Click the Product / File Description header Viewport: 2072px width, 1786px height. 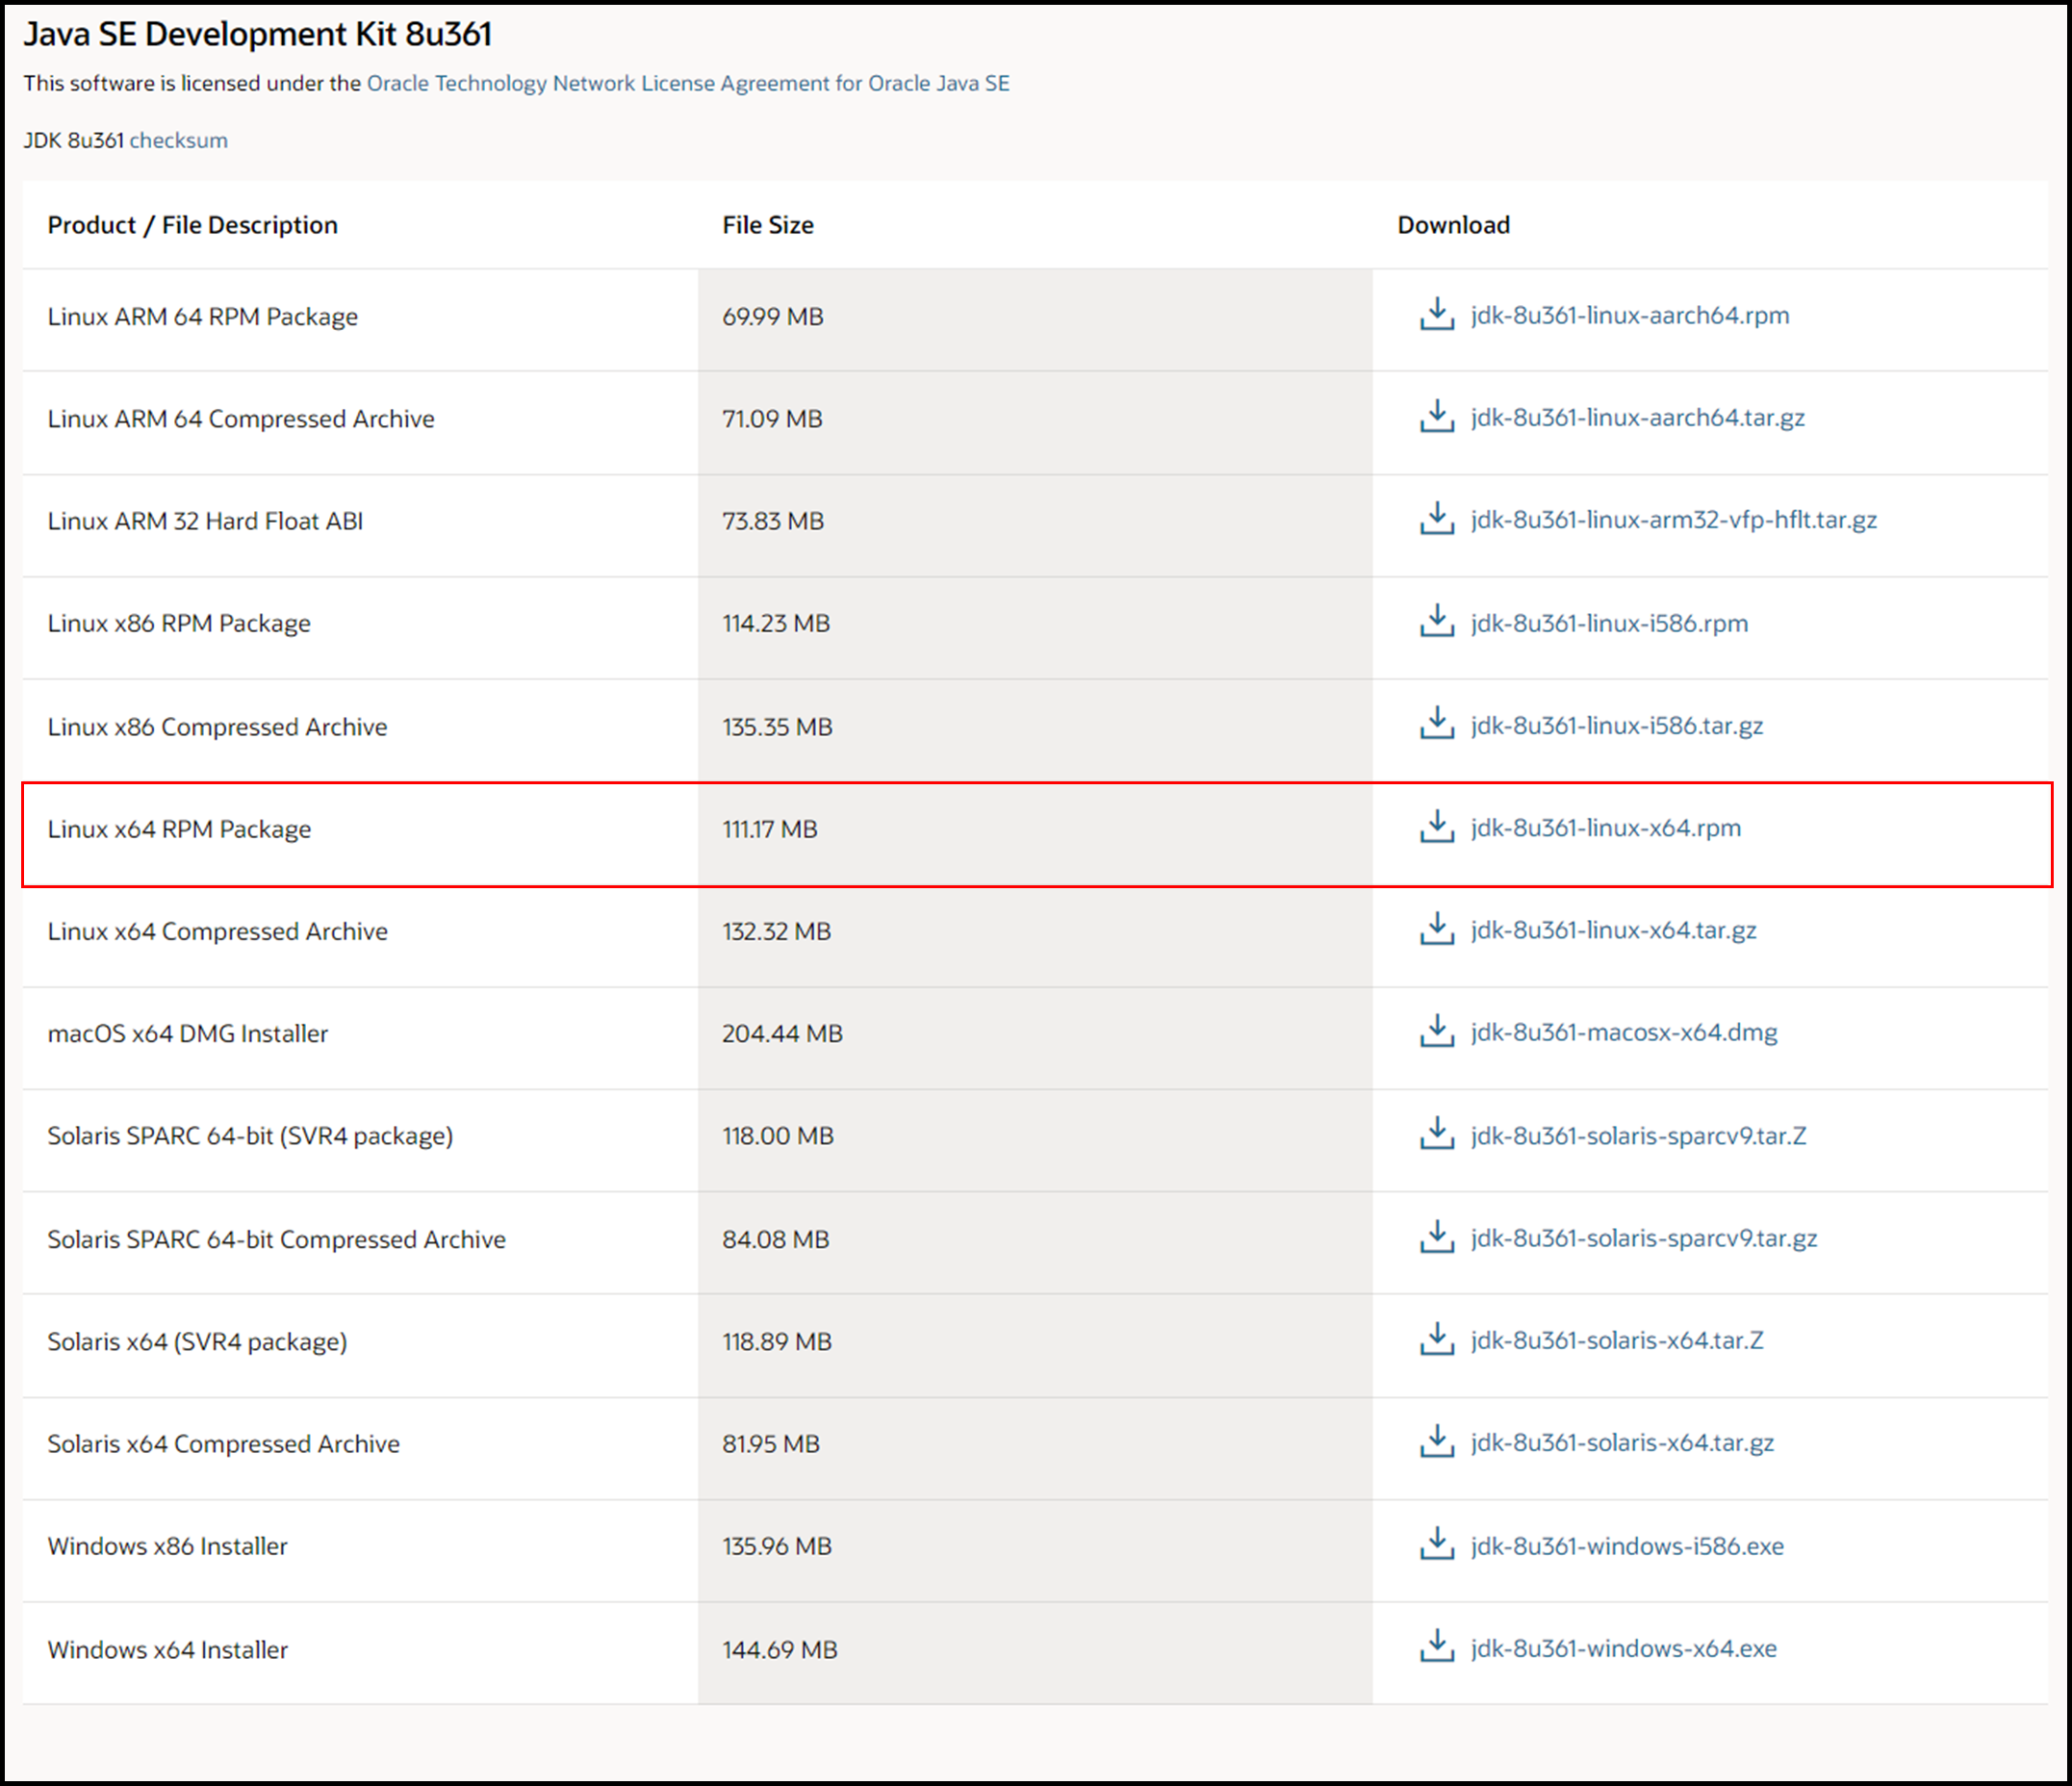(192, 225)
